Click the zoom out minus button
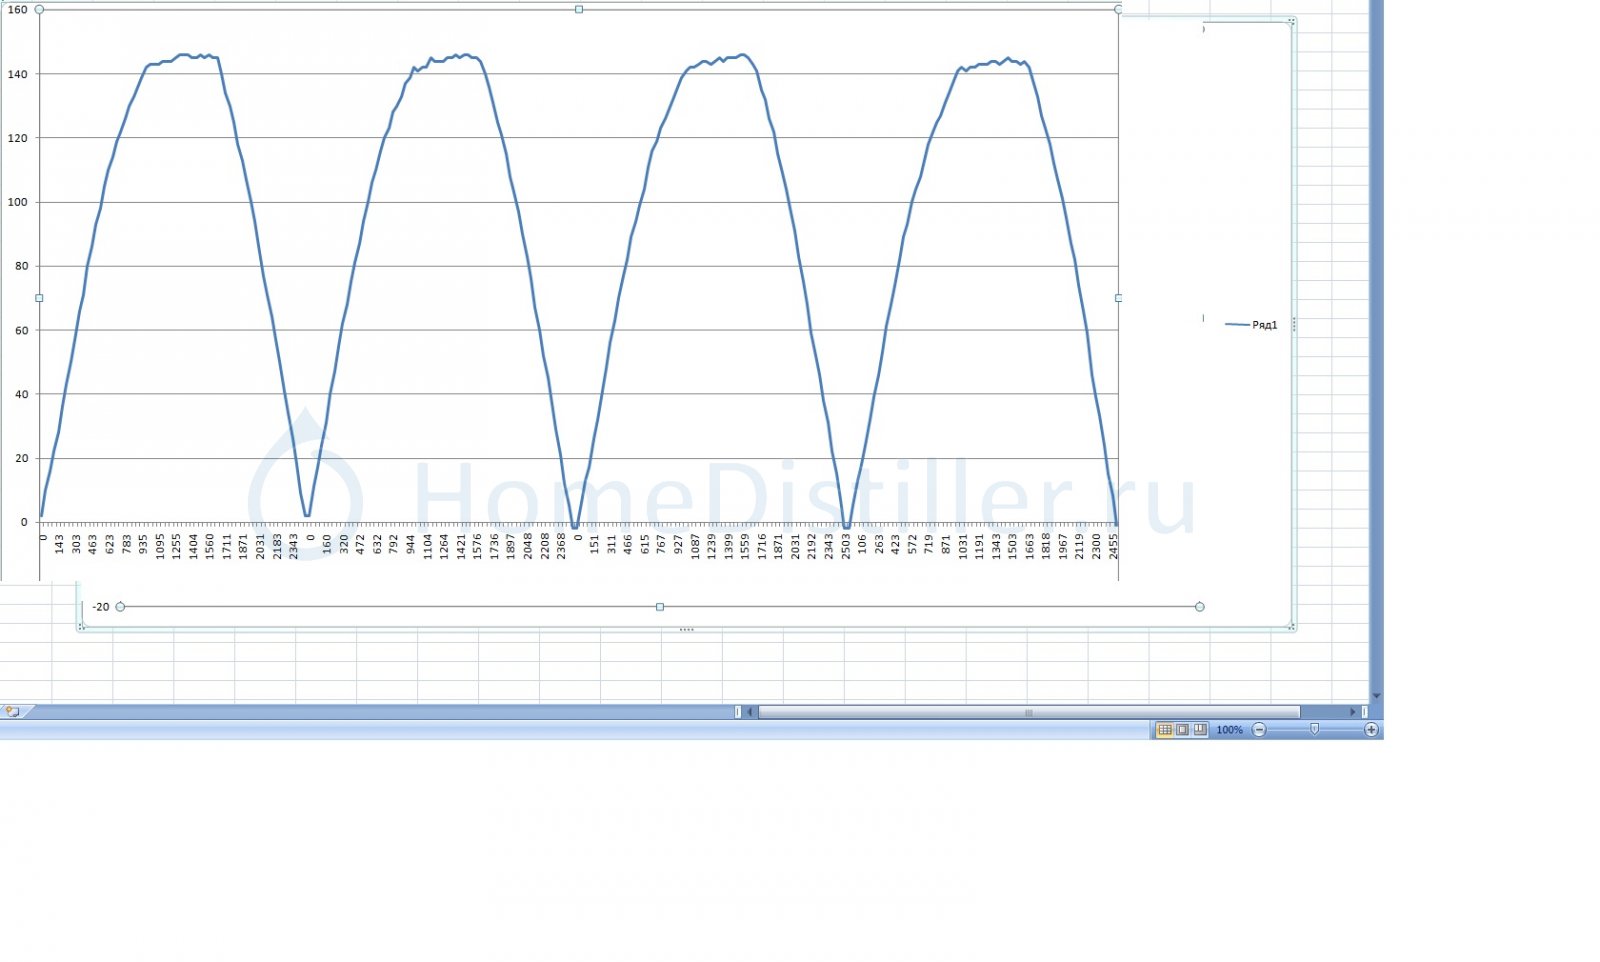The height and width of the screenshot is (962, 1600). pos(1259,730)
